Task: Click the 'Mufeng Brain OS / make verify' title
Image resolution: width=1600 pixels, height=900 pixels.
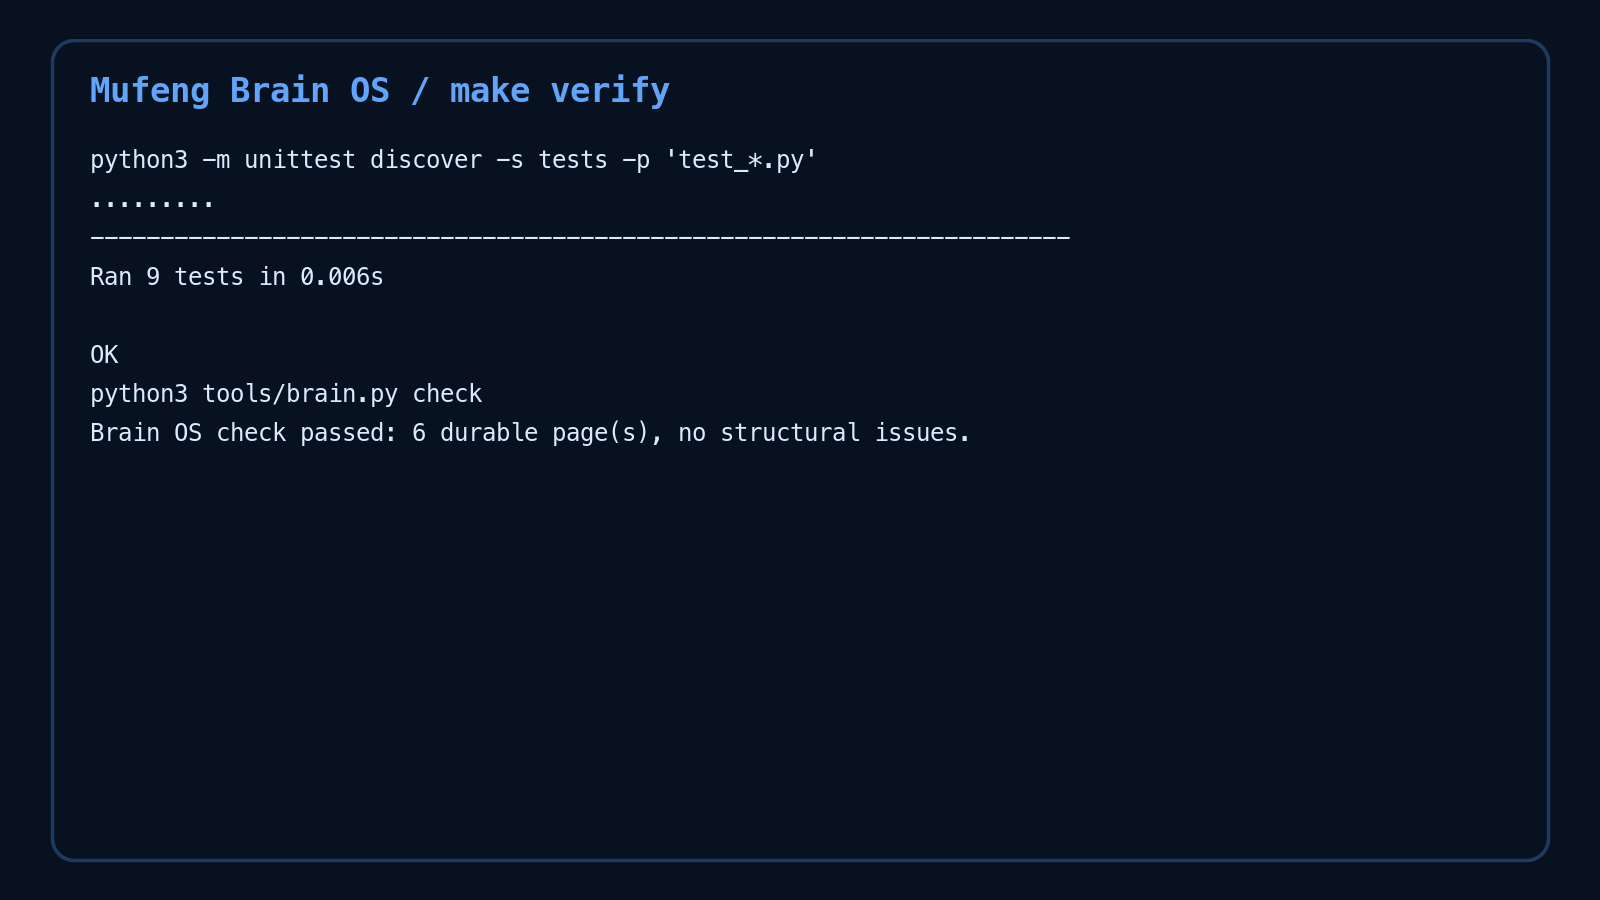Action: coord(380,91)
